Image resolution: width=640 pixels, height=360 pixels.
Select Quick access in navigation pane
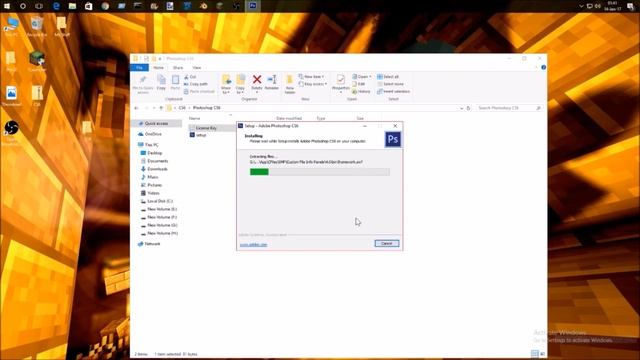click(156, 123)
